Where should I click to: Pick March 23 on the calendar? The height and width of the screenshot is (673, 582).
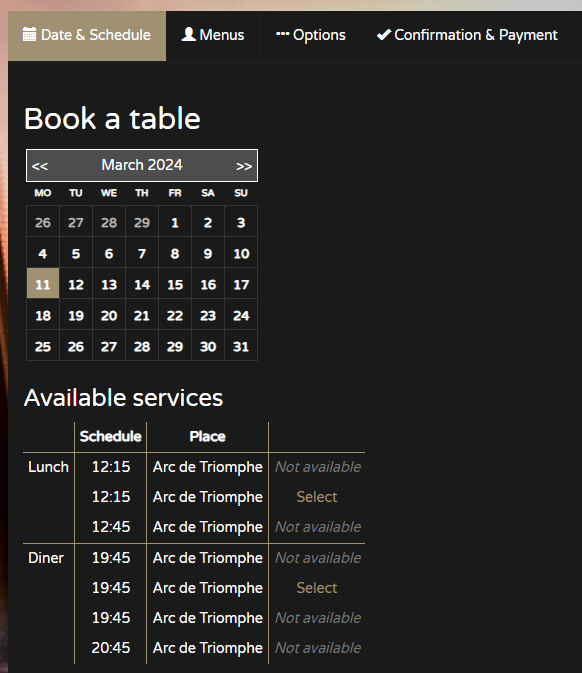pos(208,315)
